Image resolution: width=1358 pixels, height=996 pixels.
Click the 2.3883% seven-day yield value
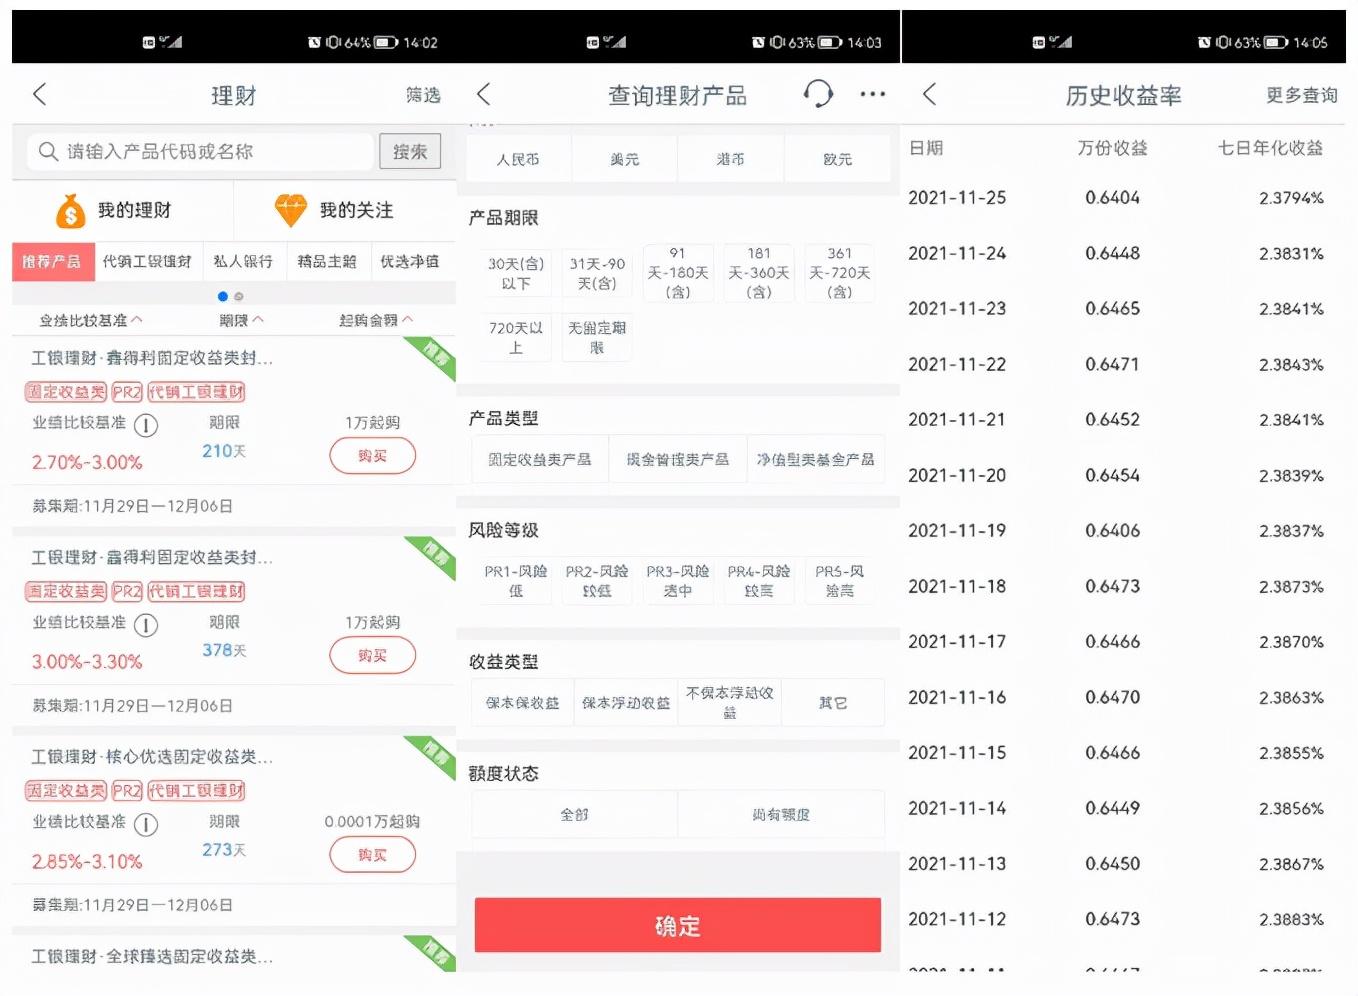coord(1291,919)
